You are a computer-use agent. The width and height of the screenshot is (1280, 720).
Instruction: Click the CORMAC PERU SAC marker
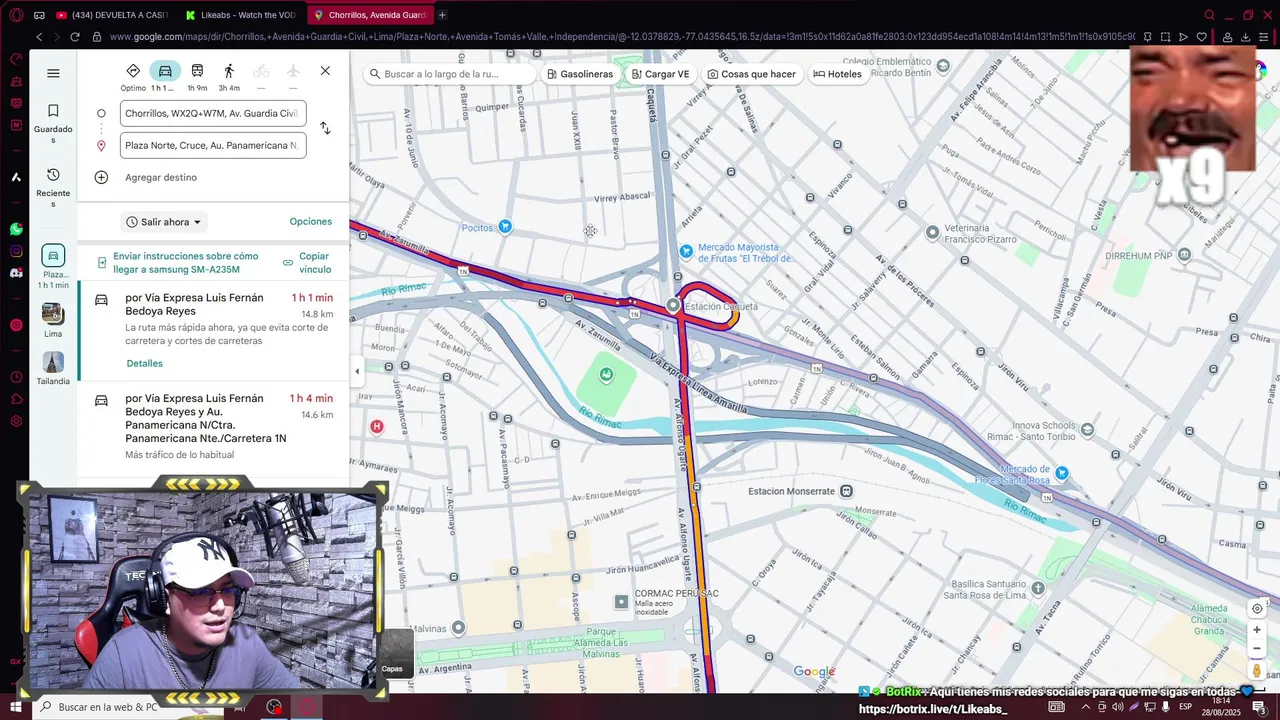click(x=621, y=602)
